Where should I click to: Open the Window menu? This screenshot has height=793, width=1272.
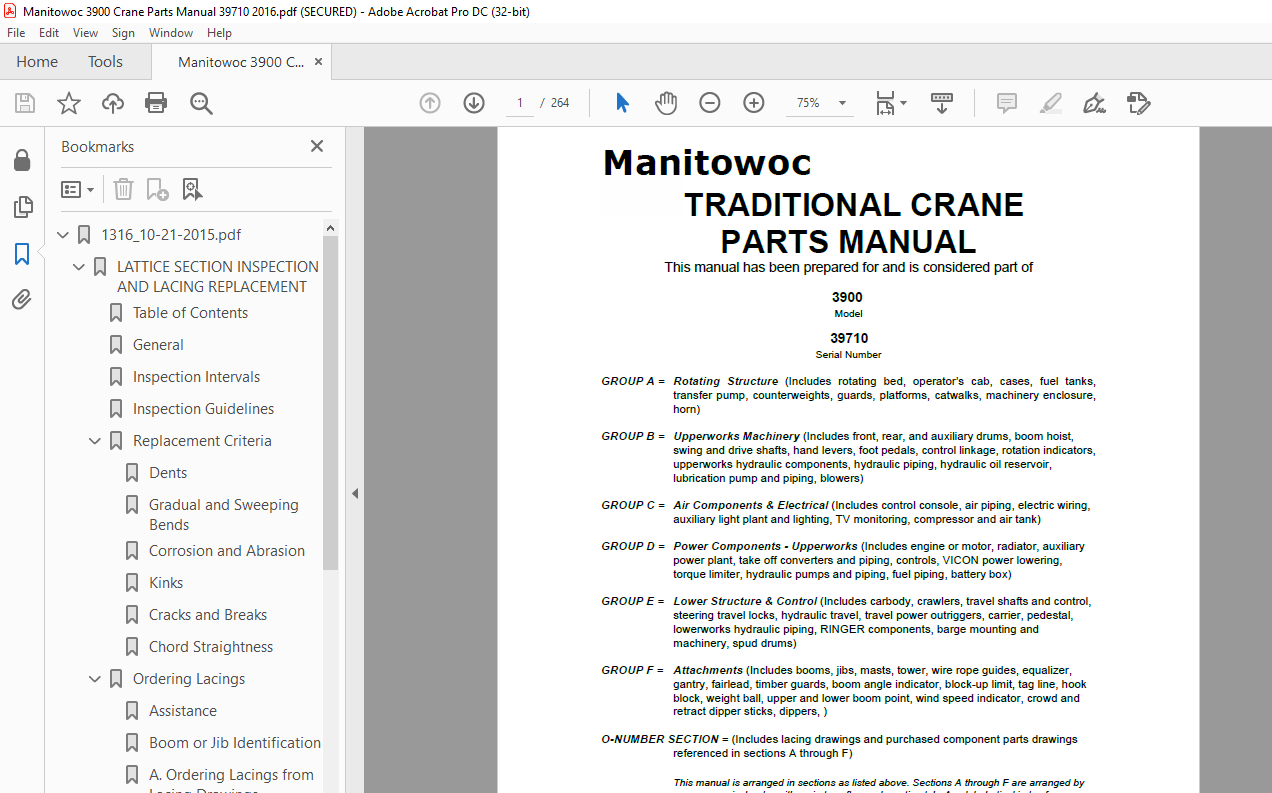[x=171, y=33]
